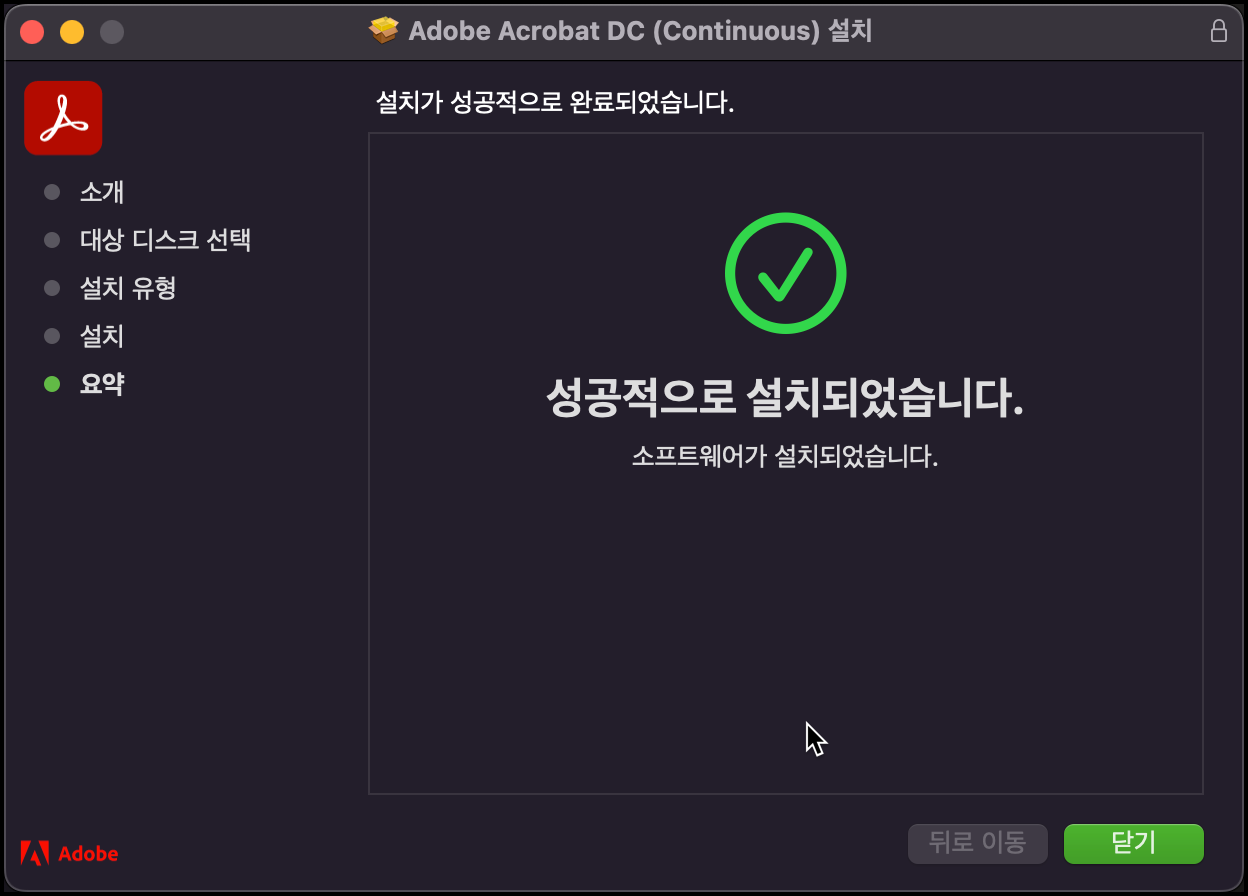Click the lock icon in the title bar
This screenshot has width=1248, height=896.
coord(1218,31)
